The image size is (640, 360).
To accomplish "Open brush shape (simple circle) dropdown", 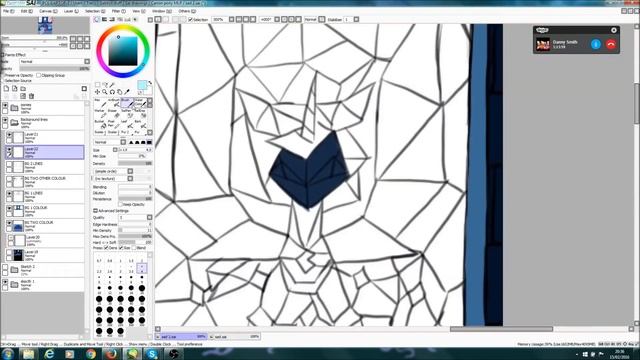I will click(x=130, y=171).
